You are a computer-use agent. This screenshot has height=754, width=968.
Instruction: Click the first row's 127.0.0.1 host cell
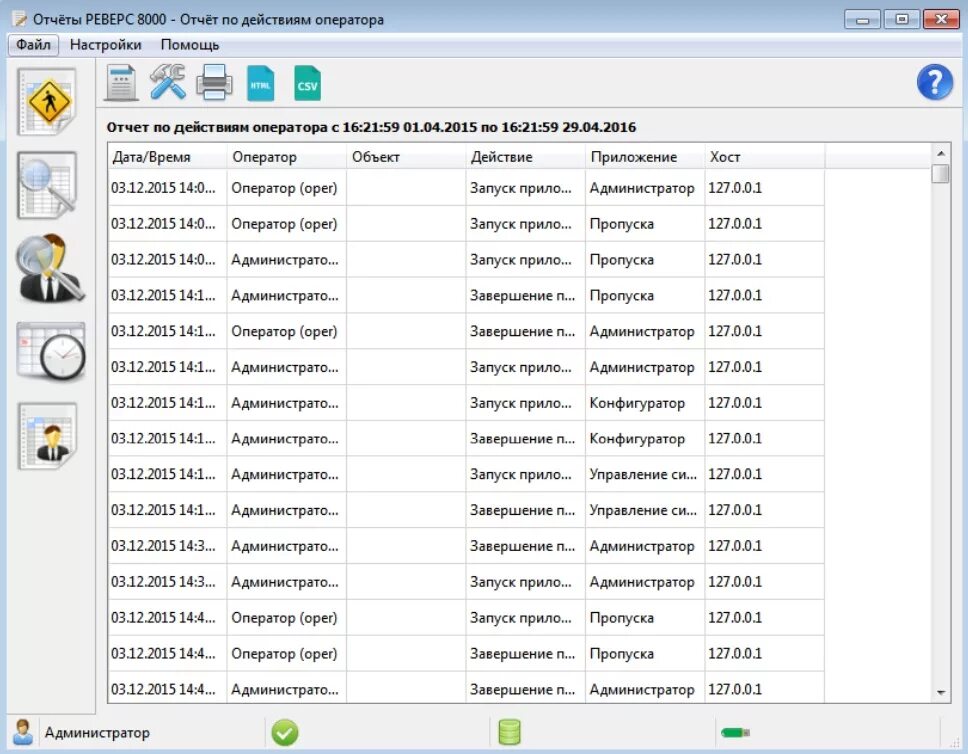pyautogui.click(x=764, y=188)
